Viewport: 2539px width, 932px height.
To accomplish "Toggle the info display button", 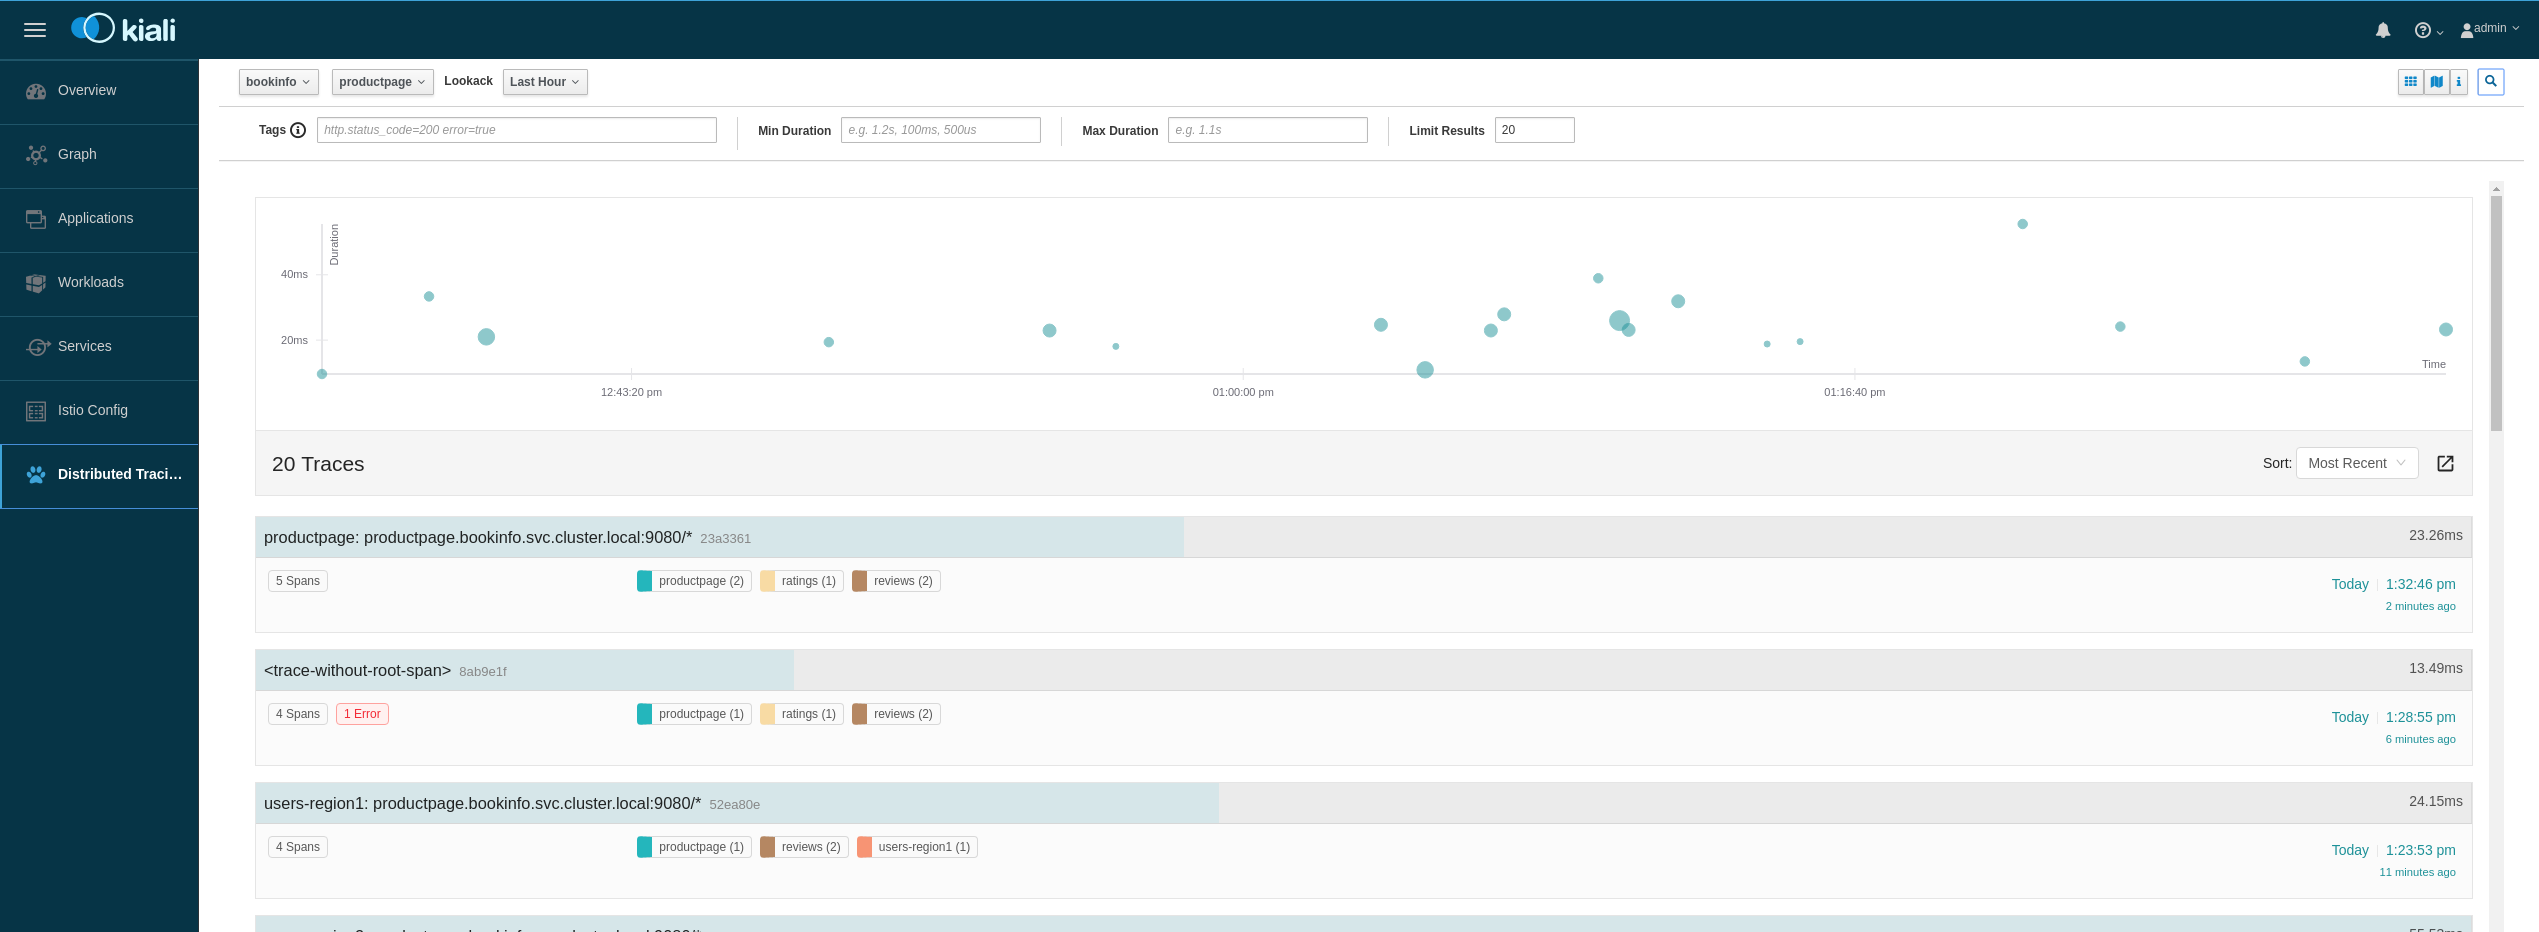I will [2459, 82].
